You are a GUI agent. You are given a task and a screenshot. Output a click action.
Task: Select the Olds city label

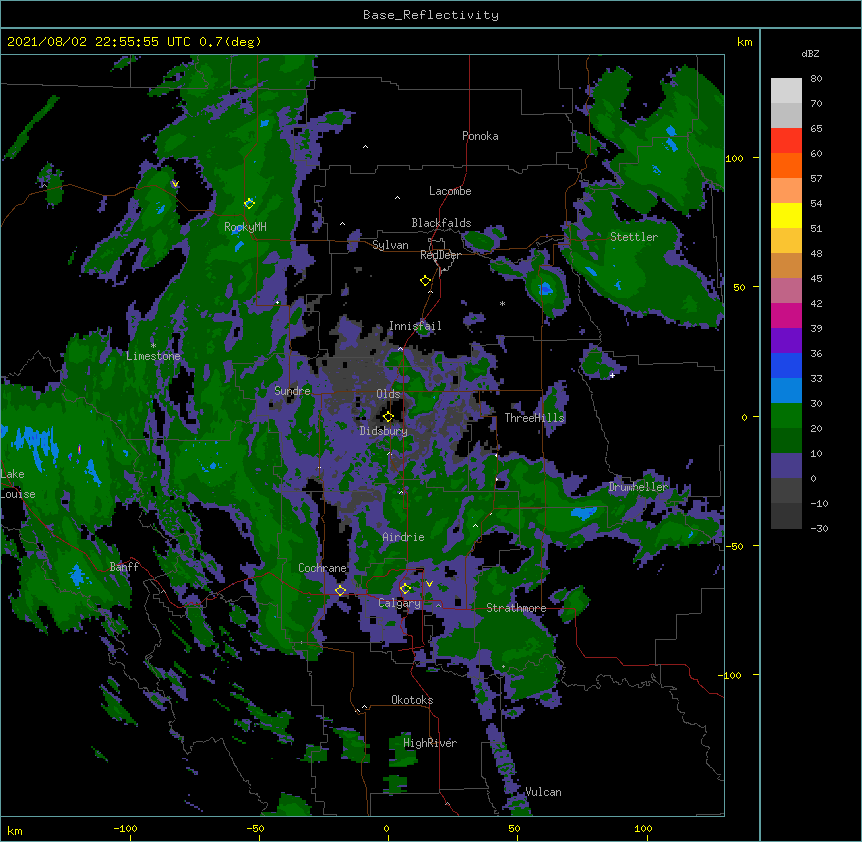pyautogui.click(x=388, y=394)
